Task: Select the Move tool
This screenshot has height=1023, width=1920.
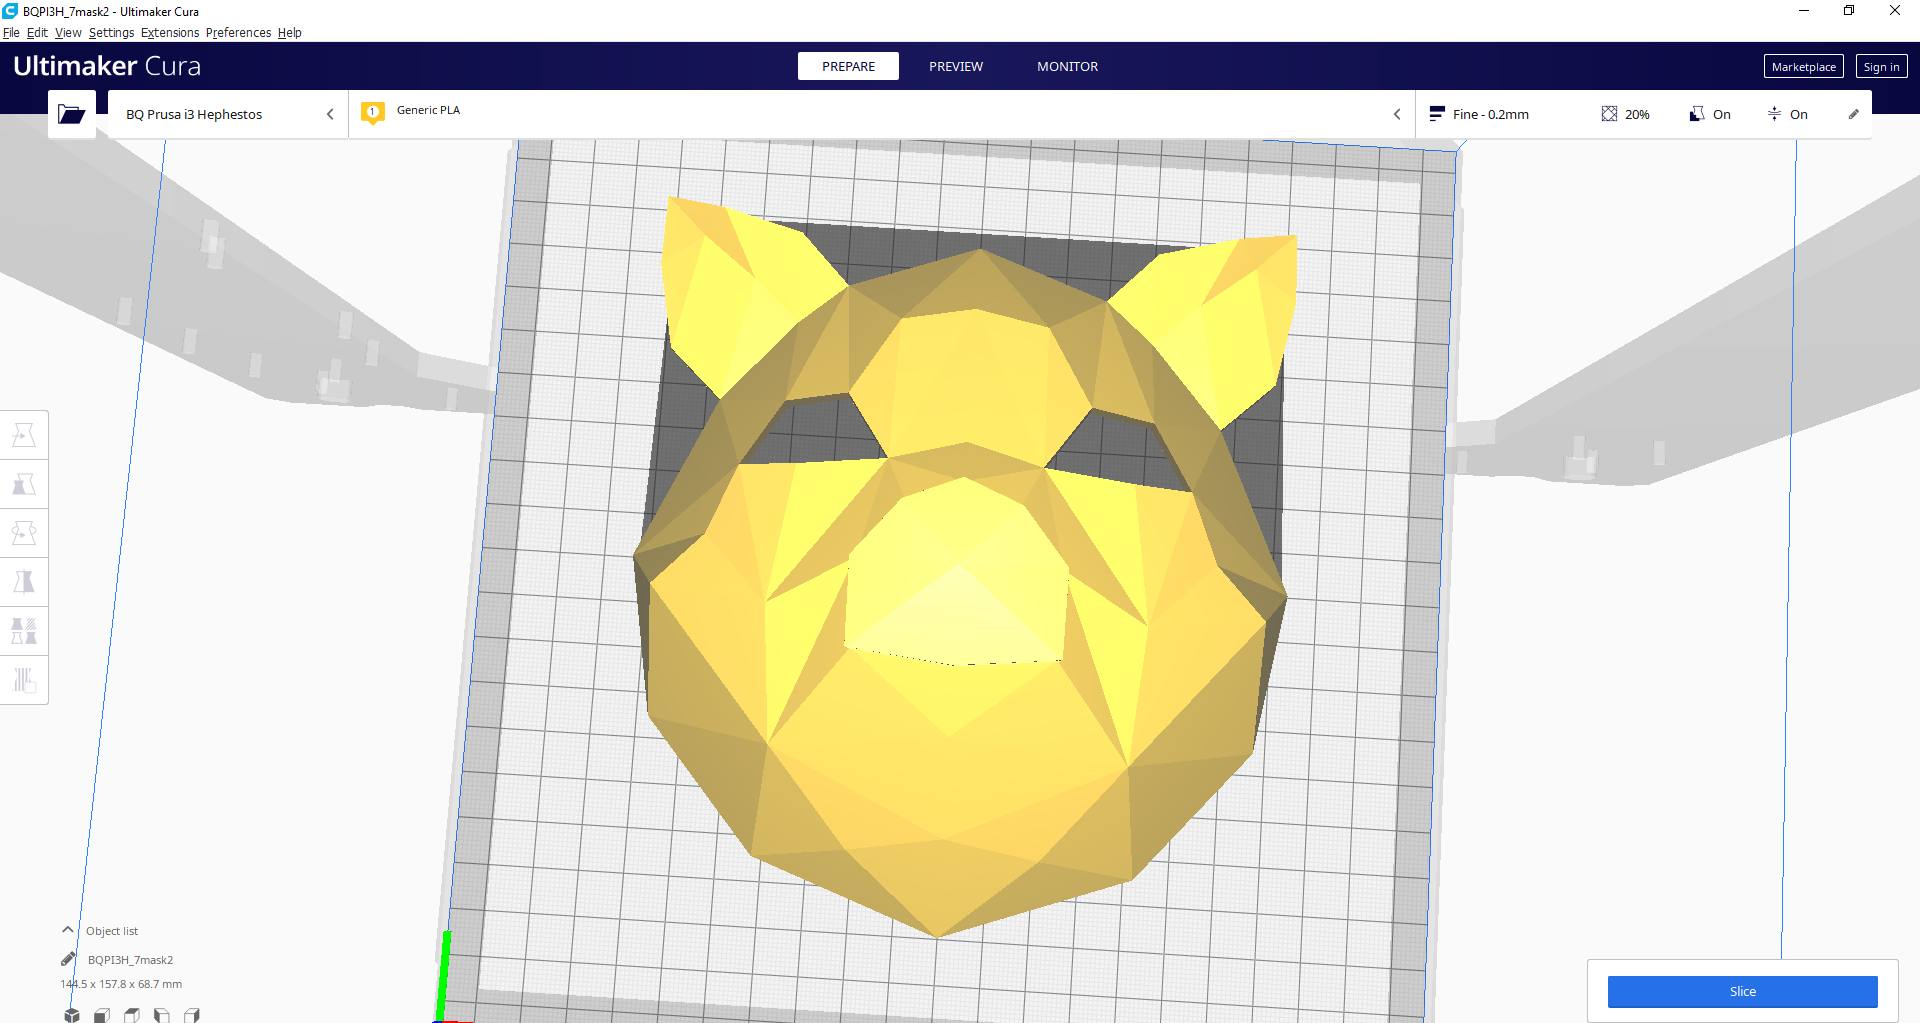Action: tap(24, 434)
